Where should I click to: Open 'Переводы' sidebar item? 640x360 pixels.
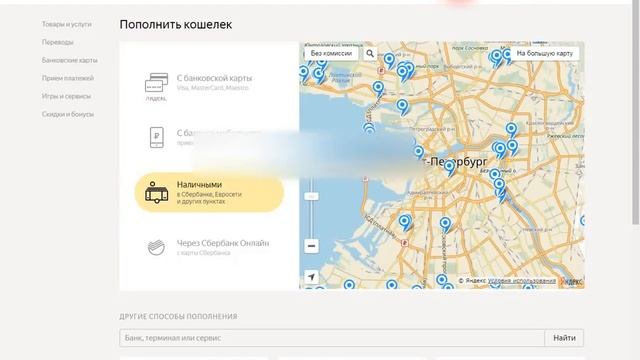58,42
